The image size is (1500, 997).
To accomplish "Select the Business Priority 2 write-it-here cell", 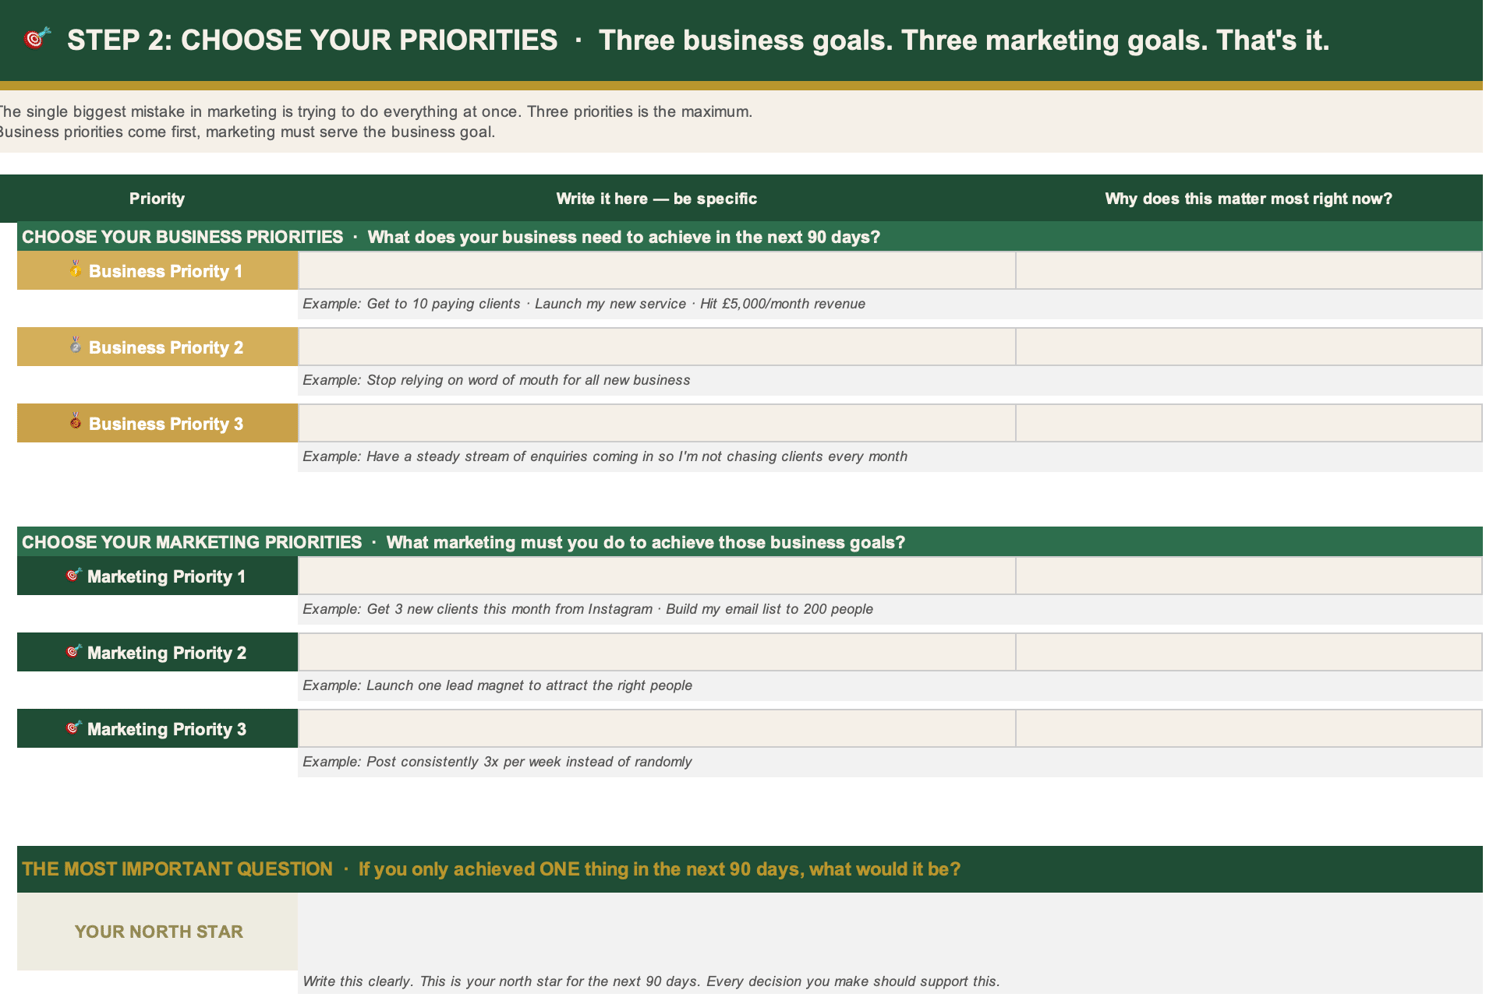I will (x=657, y=347).
